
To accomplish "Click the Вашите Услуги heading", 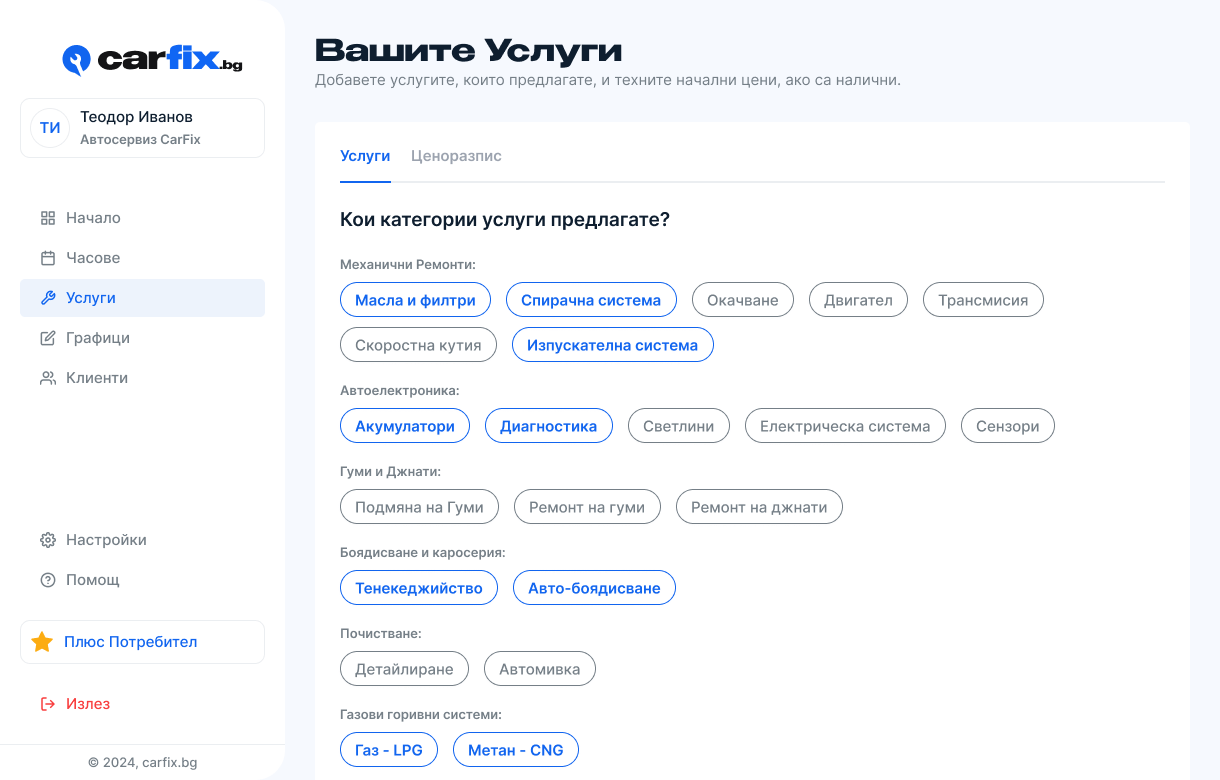I will coord(468,50).
